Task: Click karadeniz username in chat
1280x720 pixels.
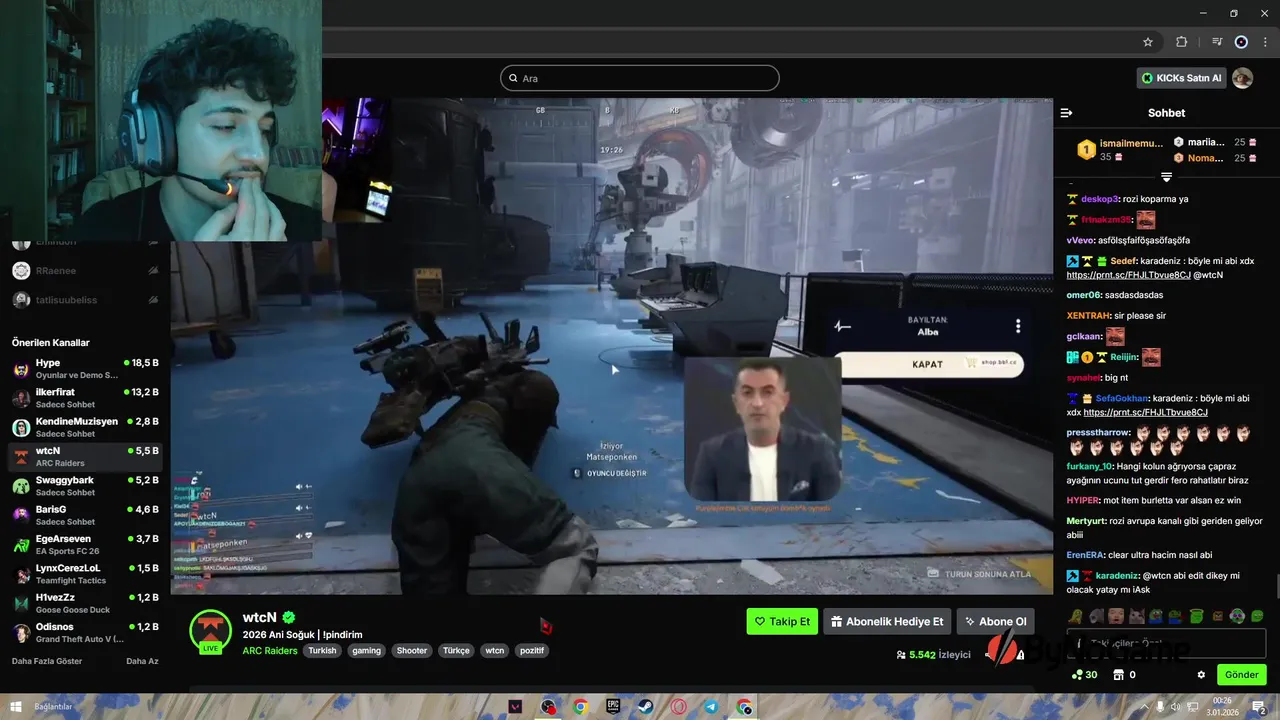Action: [x=1118, y=576]
